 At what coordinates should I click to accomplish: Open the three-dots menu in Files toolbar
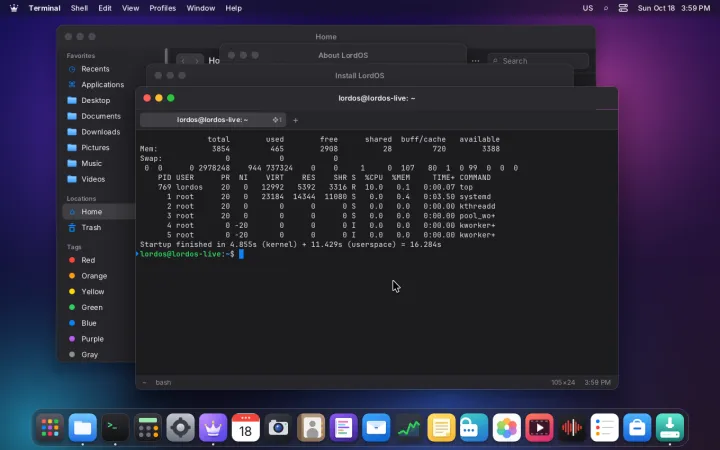pyautogui.click(x=475, y=61)
